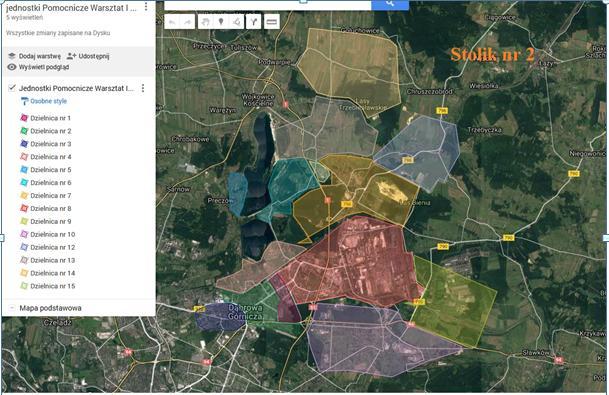Click the lime-green district polygon on map
609x395 pixels.
pos(454,303)
